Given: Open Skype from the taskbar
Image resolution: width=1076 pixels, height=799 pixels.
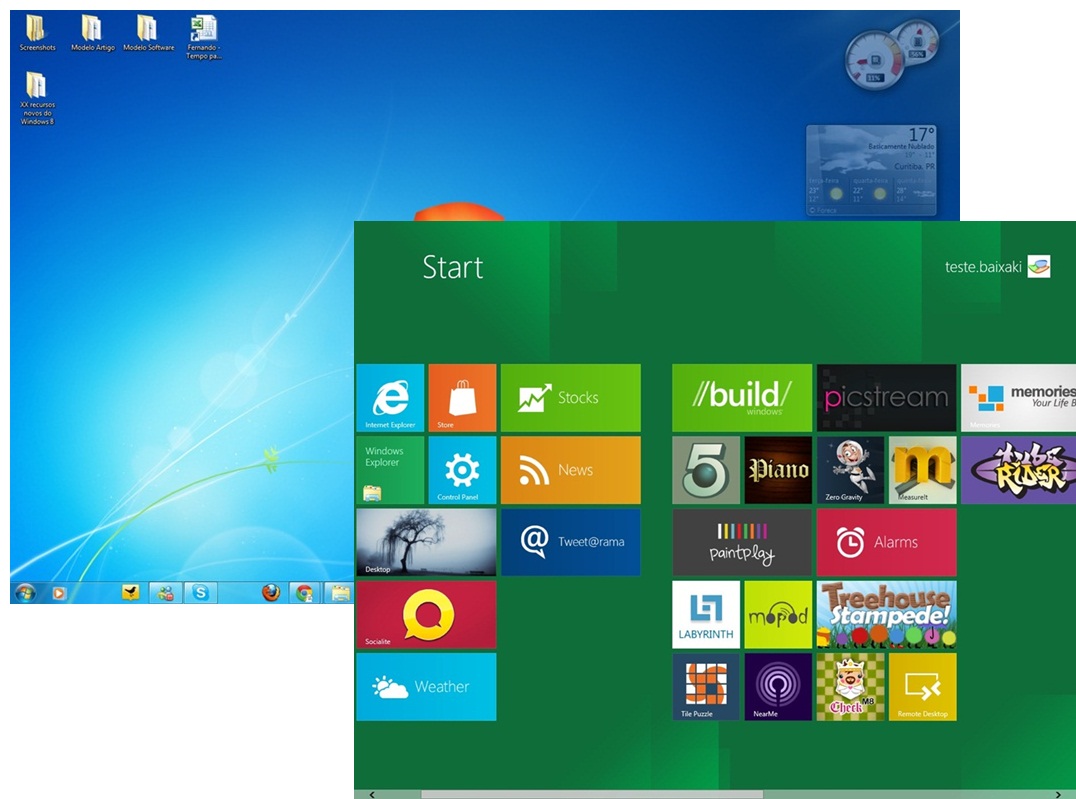Looking at the screenshot, I should coord(200,592).
